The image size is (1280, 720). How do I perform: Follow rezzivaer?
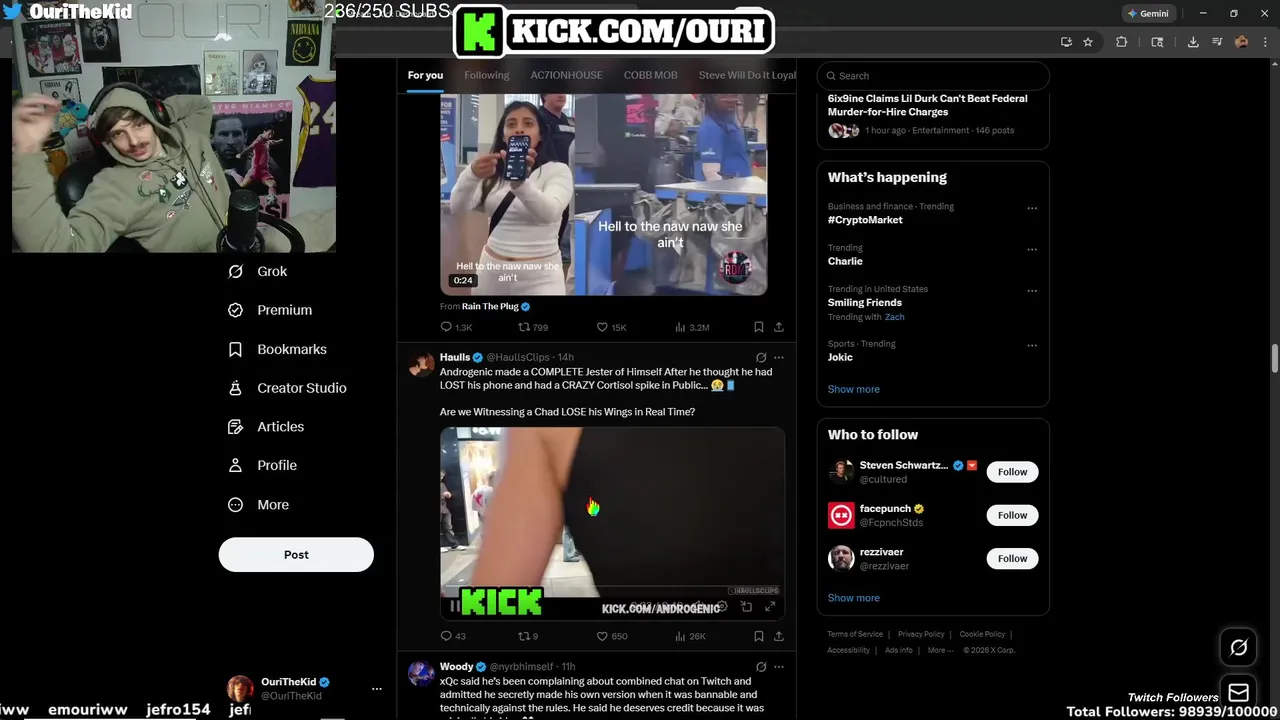click(1012, 558)
